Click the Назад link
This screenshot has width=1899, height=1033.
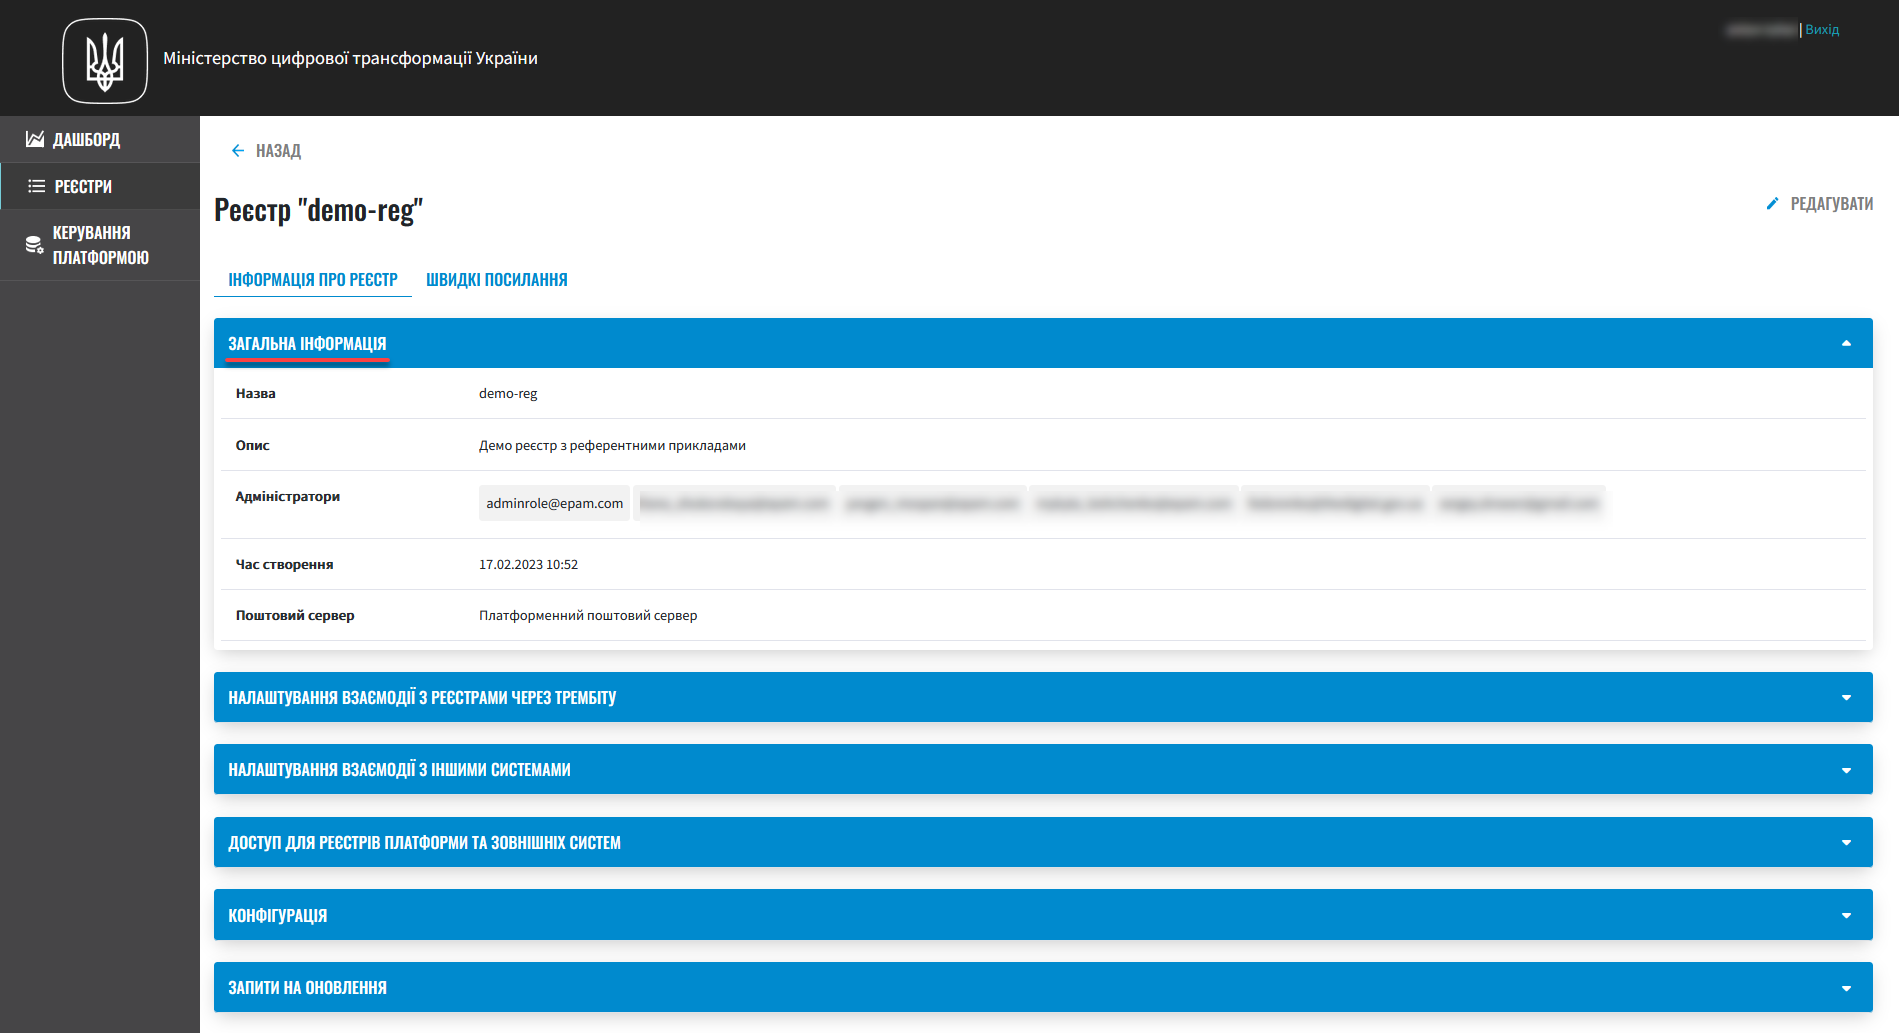[x=278, y=151]
